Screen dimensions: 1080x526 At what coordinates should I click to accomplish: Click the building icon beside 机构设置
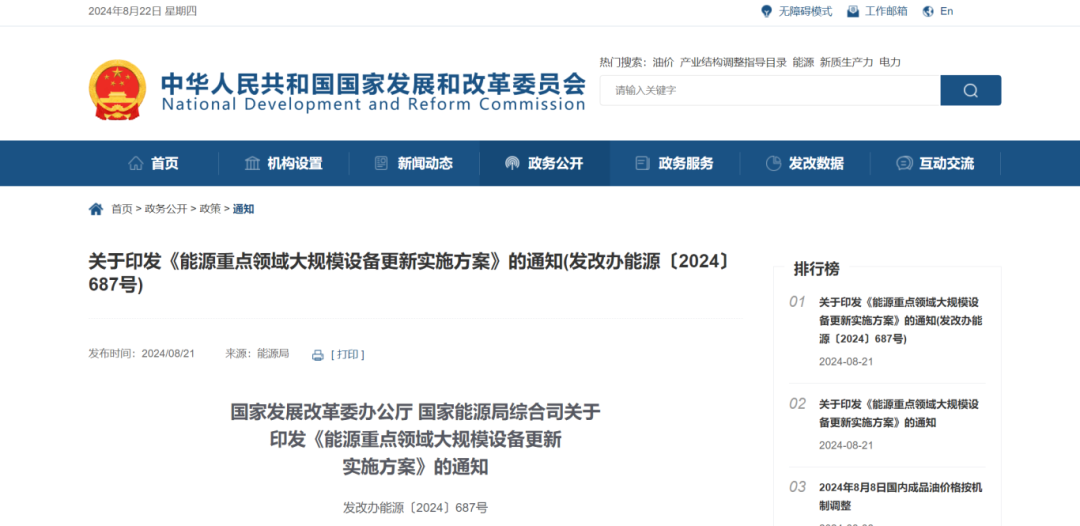[253, 163]
